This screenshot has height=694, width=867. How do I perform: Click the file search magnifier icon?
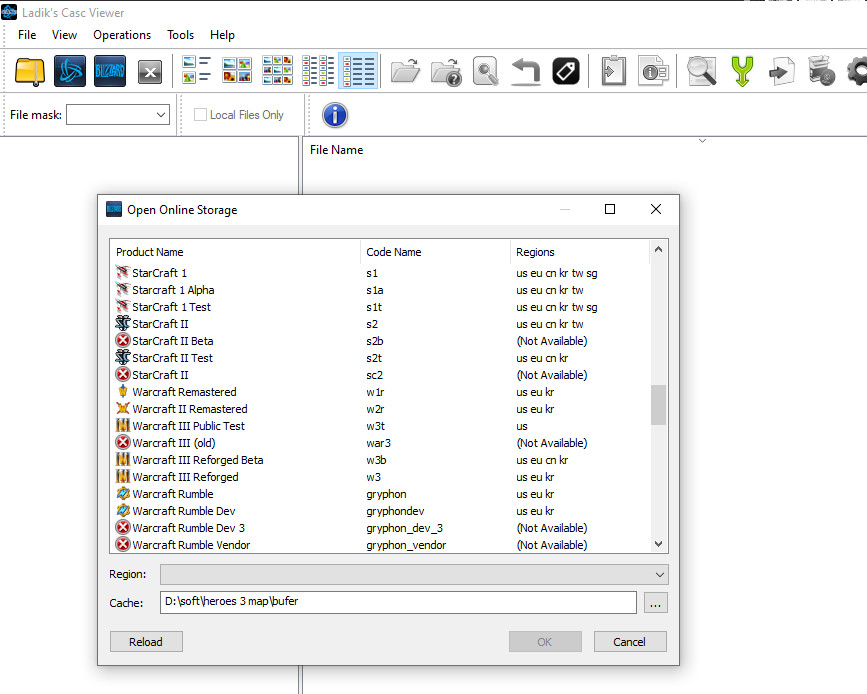[x=485, y=71]
